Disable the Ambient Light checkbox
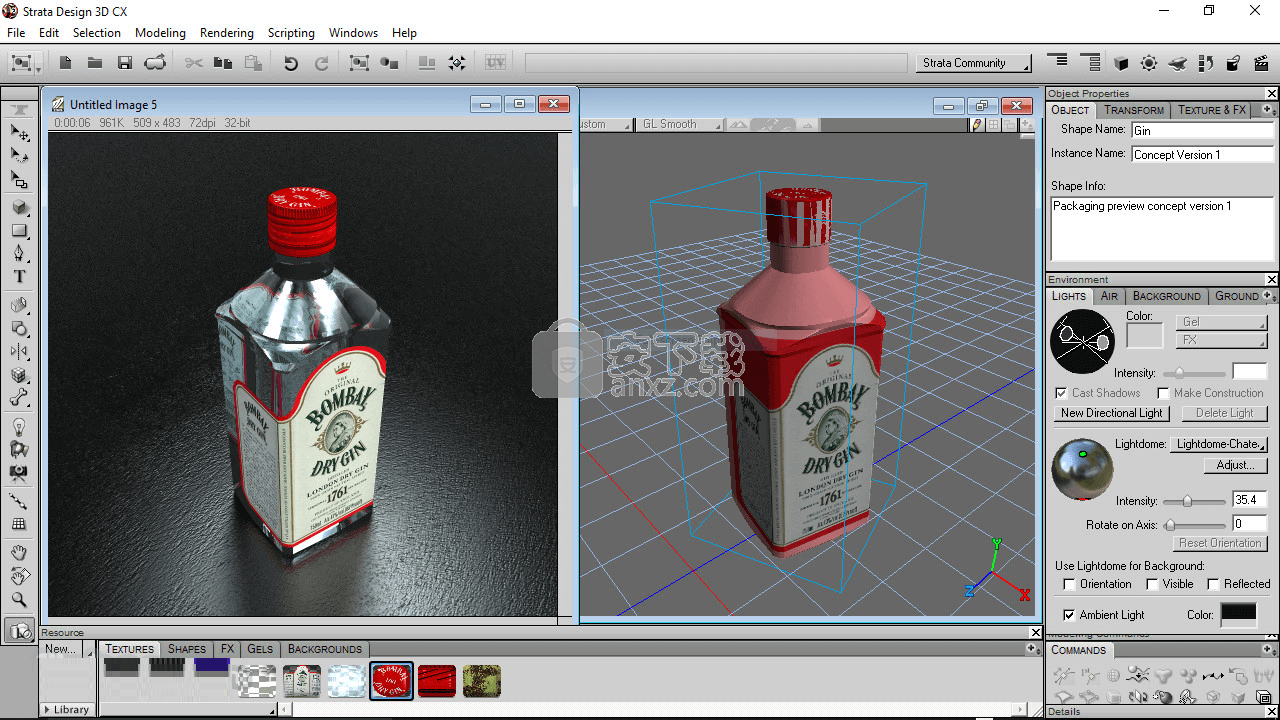The width and height of the screenshot is (1280, 720). [x=1069, y=615]
